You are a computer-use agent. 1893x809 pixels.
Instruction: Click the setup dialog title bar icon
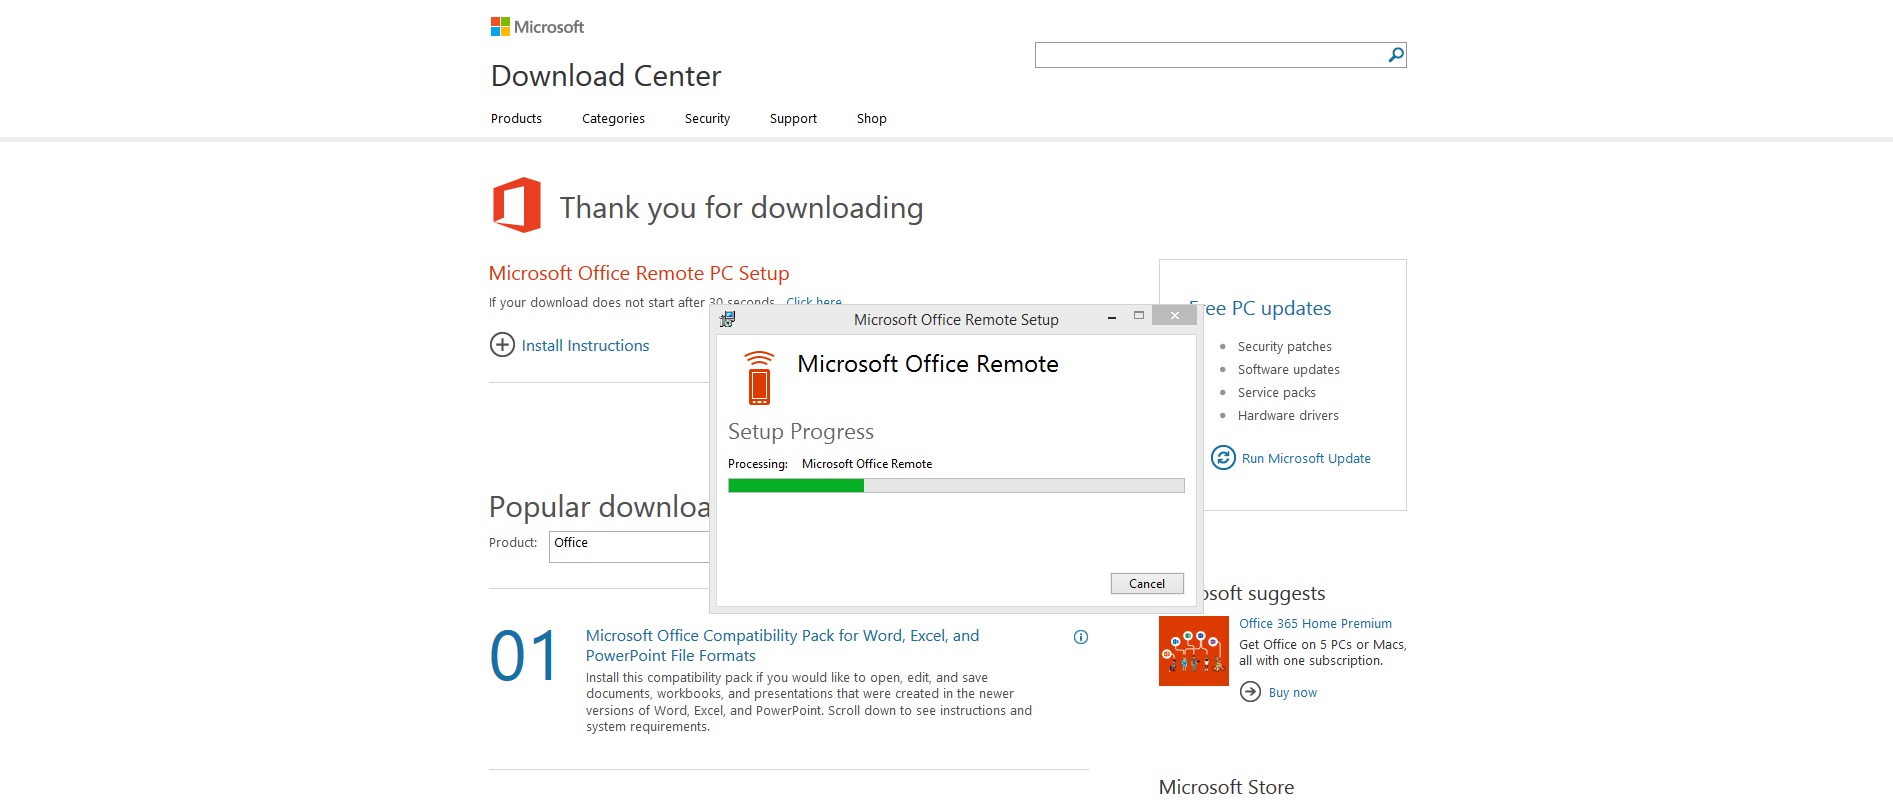(x=727, y=319)
